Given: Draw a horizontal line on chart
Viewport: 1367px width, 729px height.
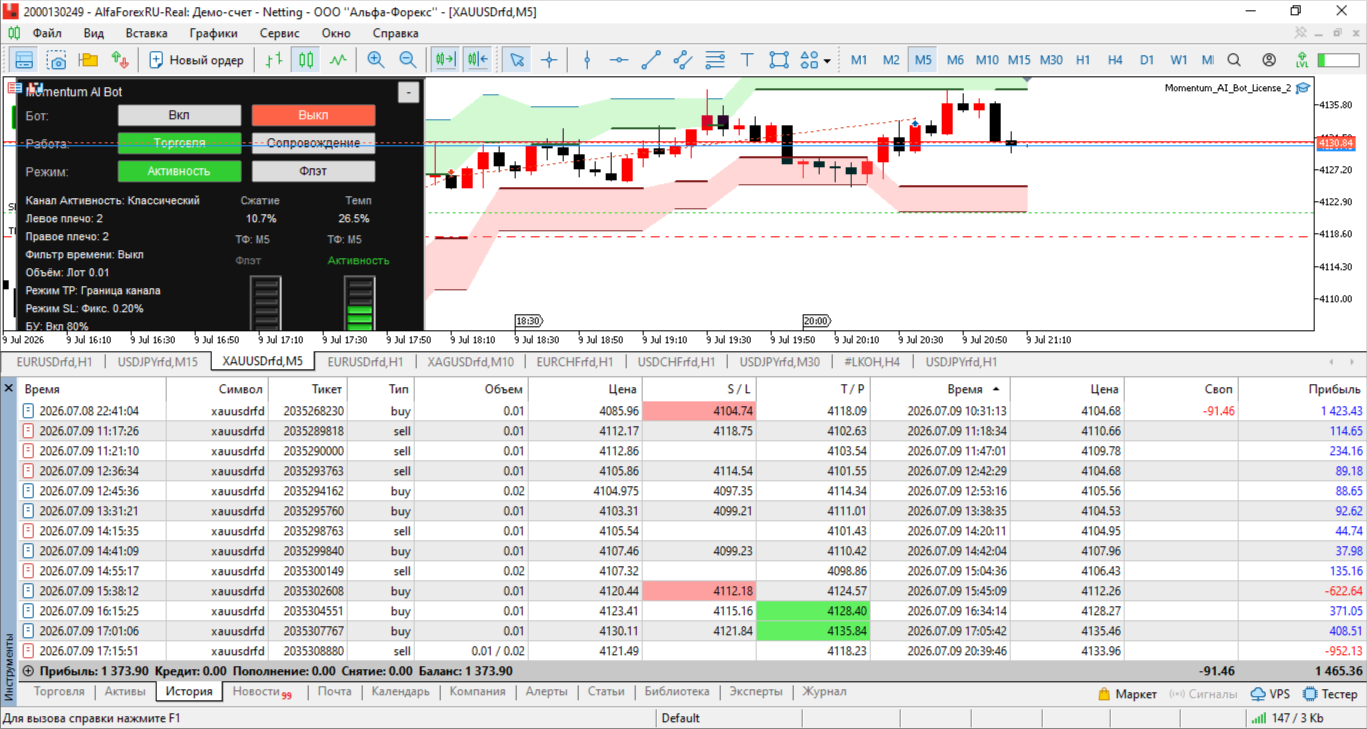Looking at the screenshot, I should click(x=619, y=60).
